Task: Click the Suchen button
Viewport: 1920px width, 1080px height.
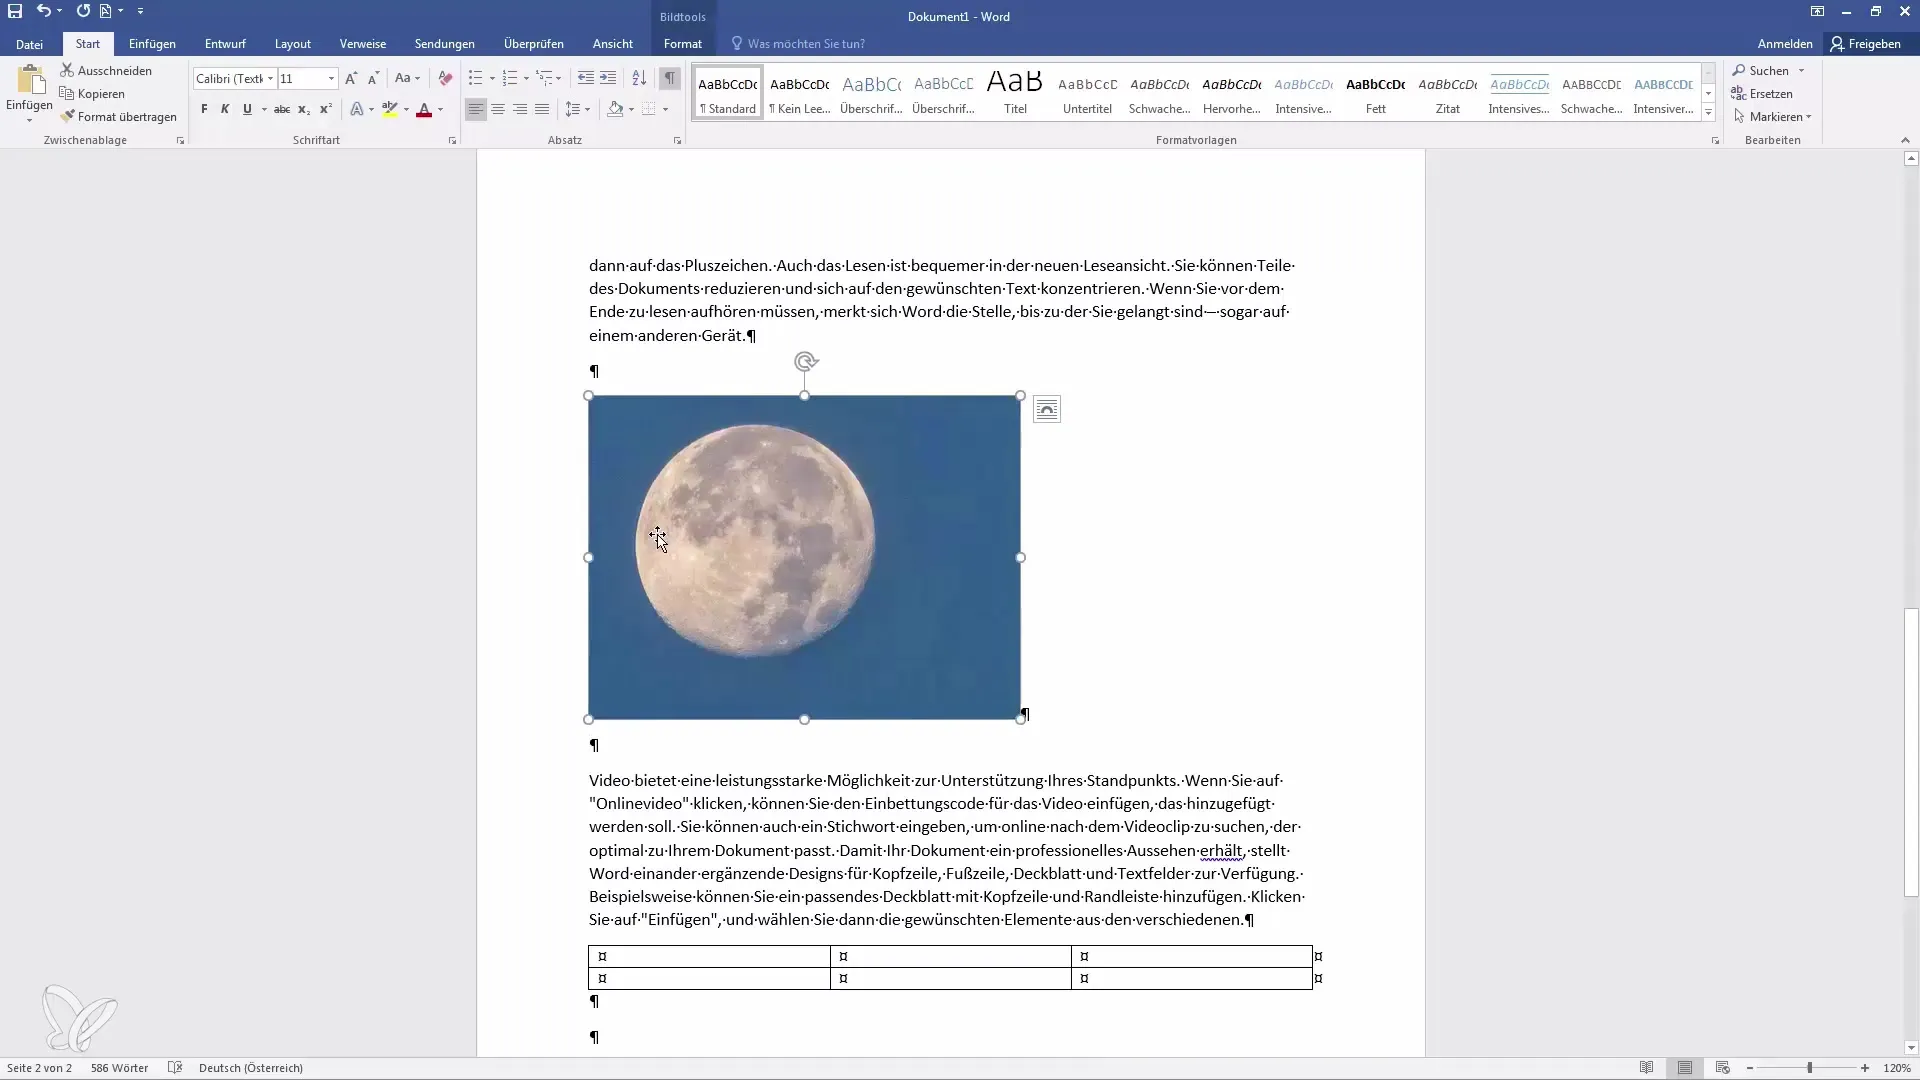Action: [x=1761, y=70]
